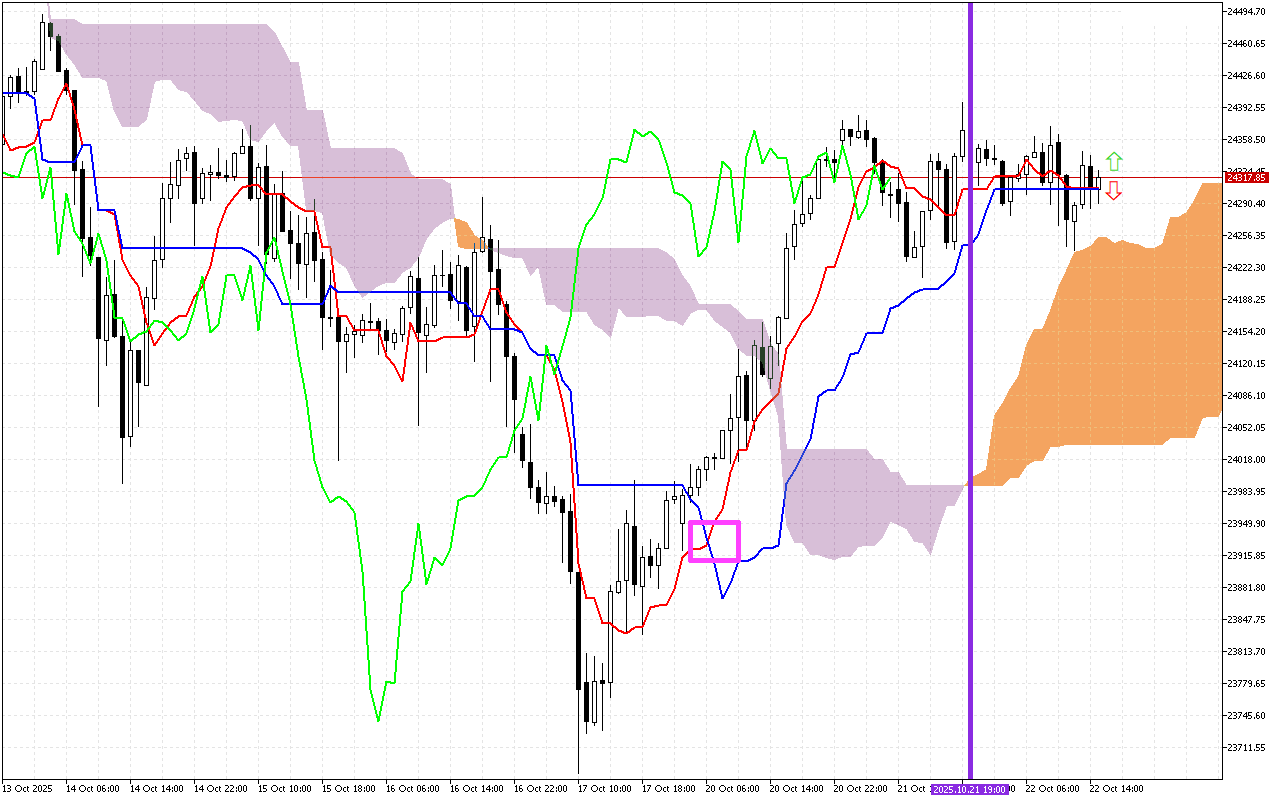Click the 16 Oct 22:00 time axis label
The width and height of the screenshot is (1280, 800).
tap(539, 789)
